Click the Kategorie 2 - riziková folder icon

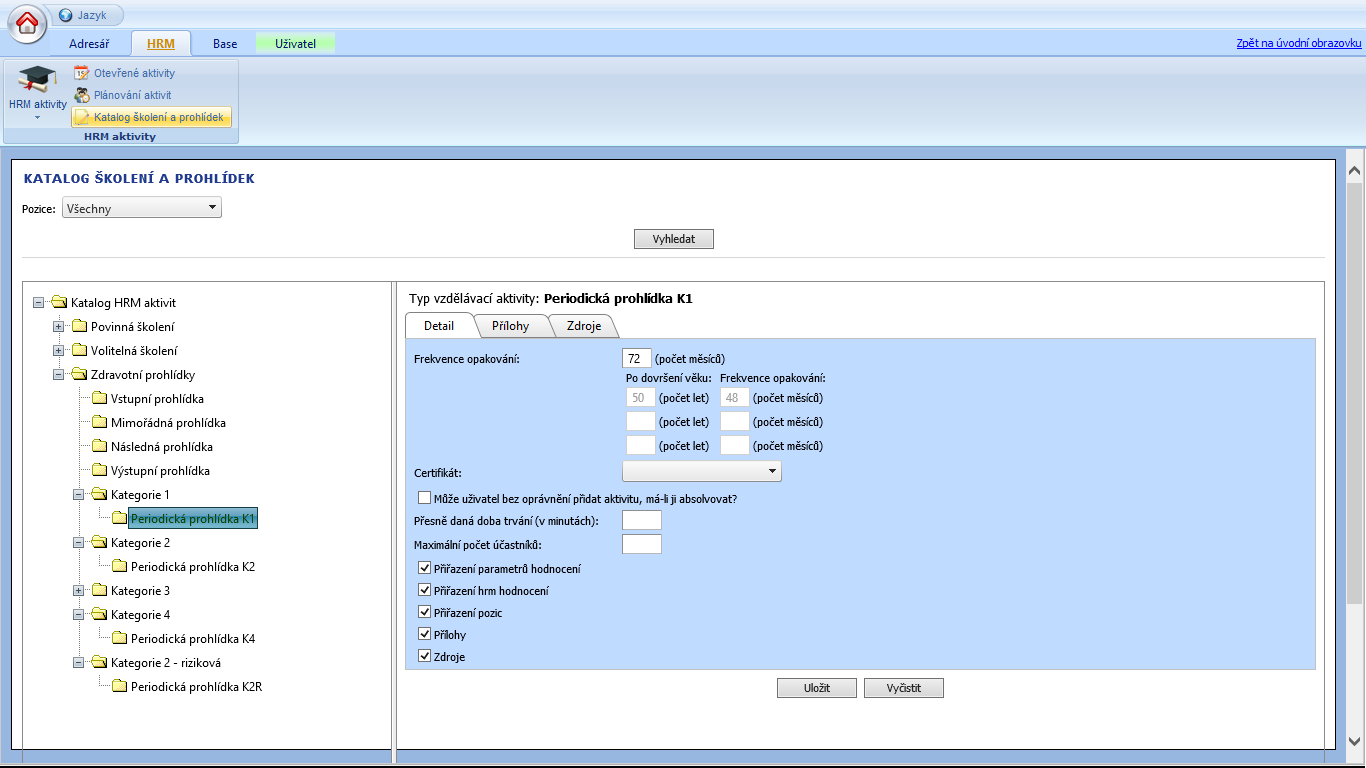(99, 663)
